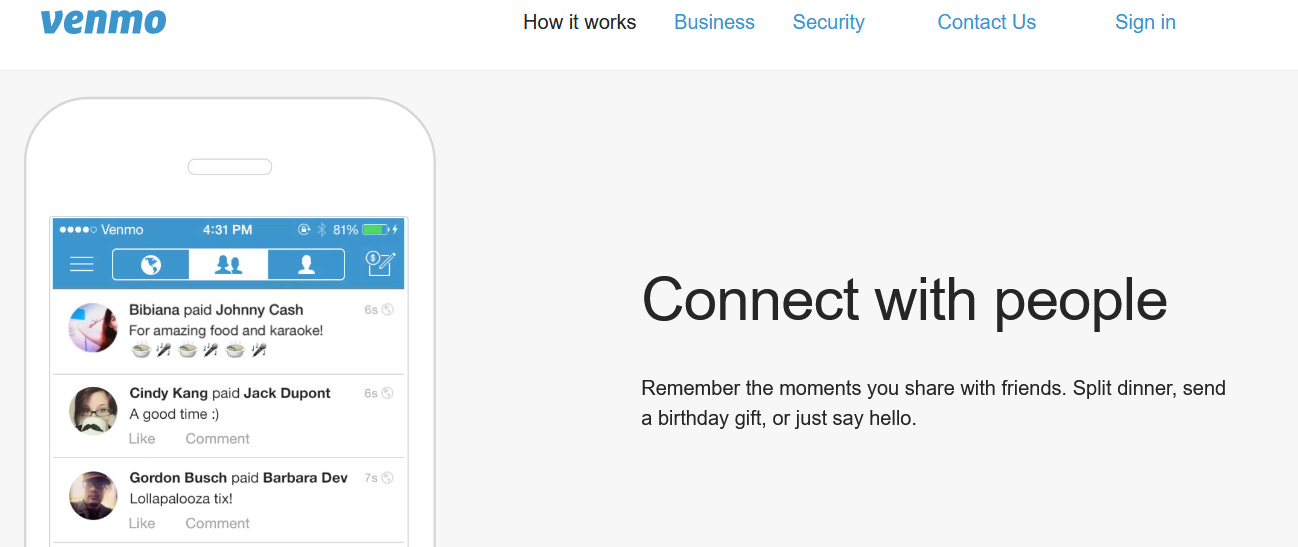Screen dimensions: 1298x547
Task: Open the Business menu item
Action: [x=714, y=22]
